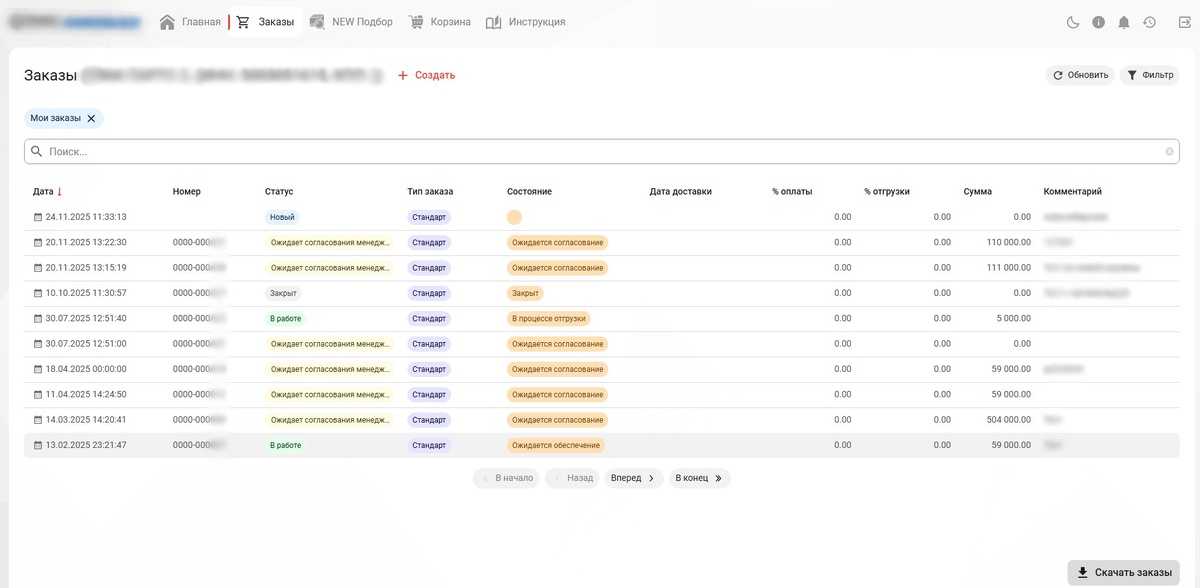Click the Назад pagination button
The image size is (1200, 588).
[x=572, y=478]
